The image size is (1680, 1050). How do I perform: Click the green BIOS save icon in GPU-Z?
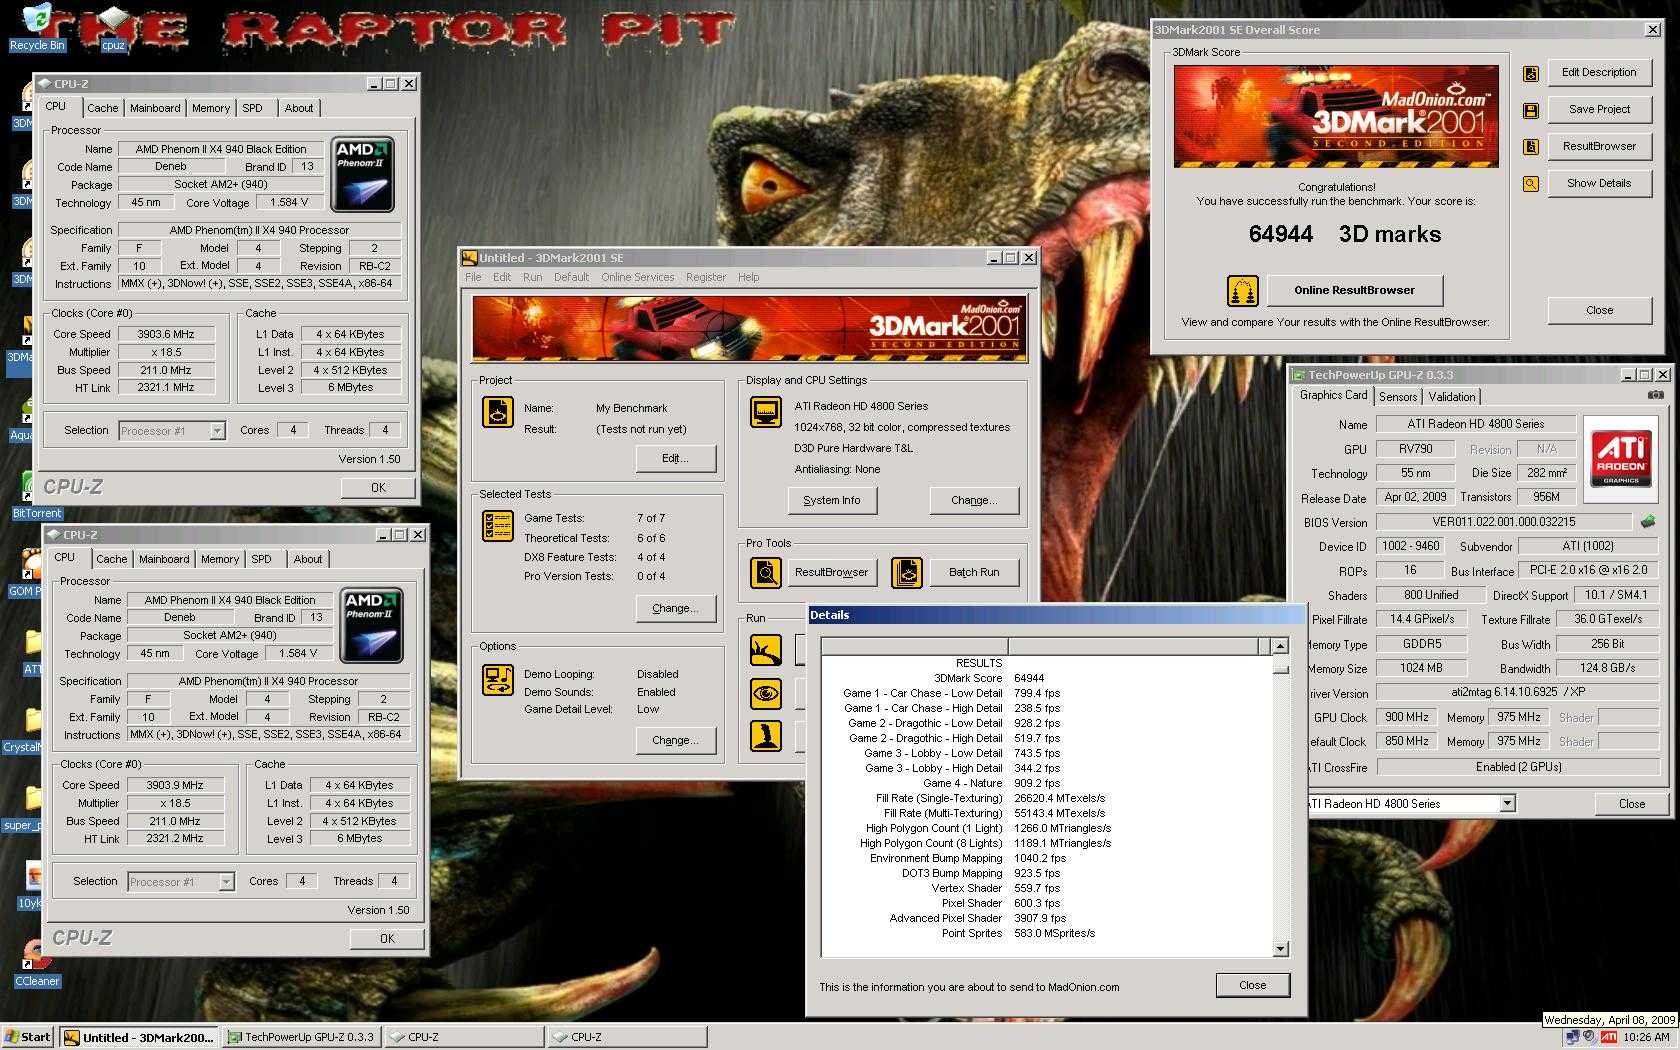coord(1648,521)
